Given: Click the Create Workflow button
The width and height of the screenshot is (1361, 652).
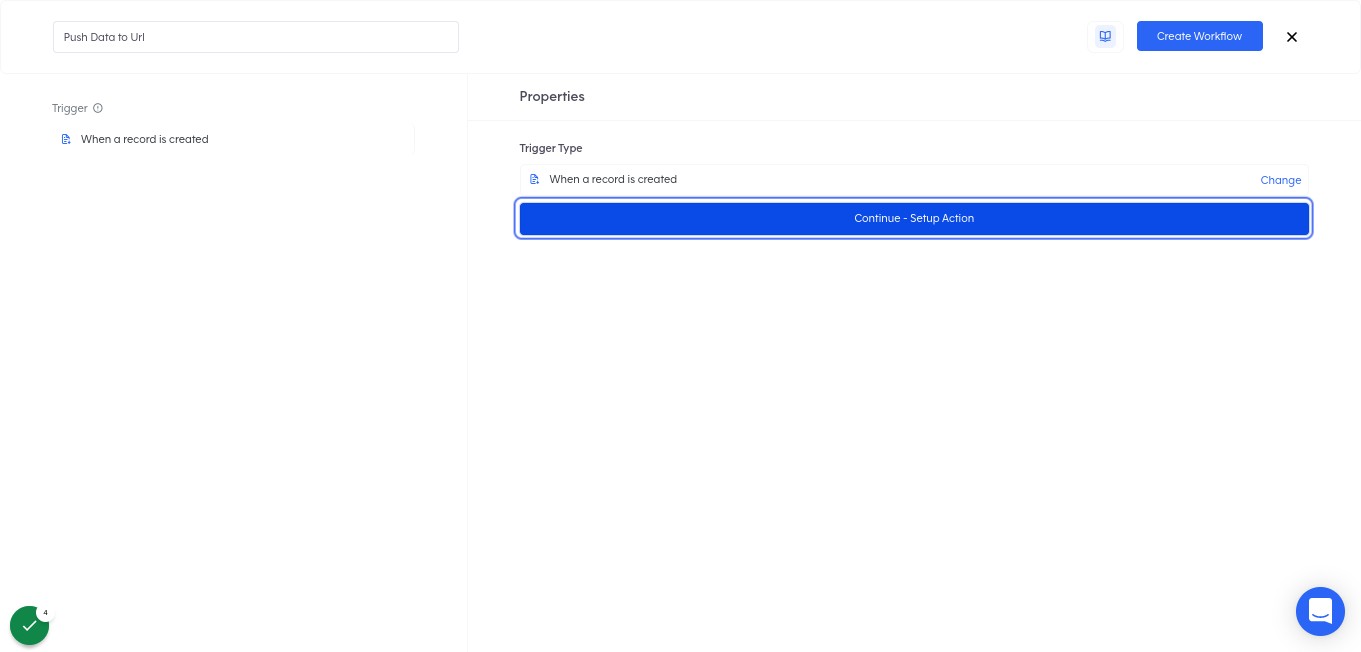Looking at the screenshot, I should click(1199, 36).
